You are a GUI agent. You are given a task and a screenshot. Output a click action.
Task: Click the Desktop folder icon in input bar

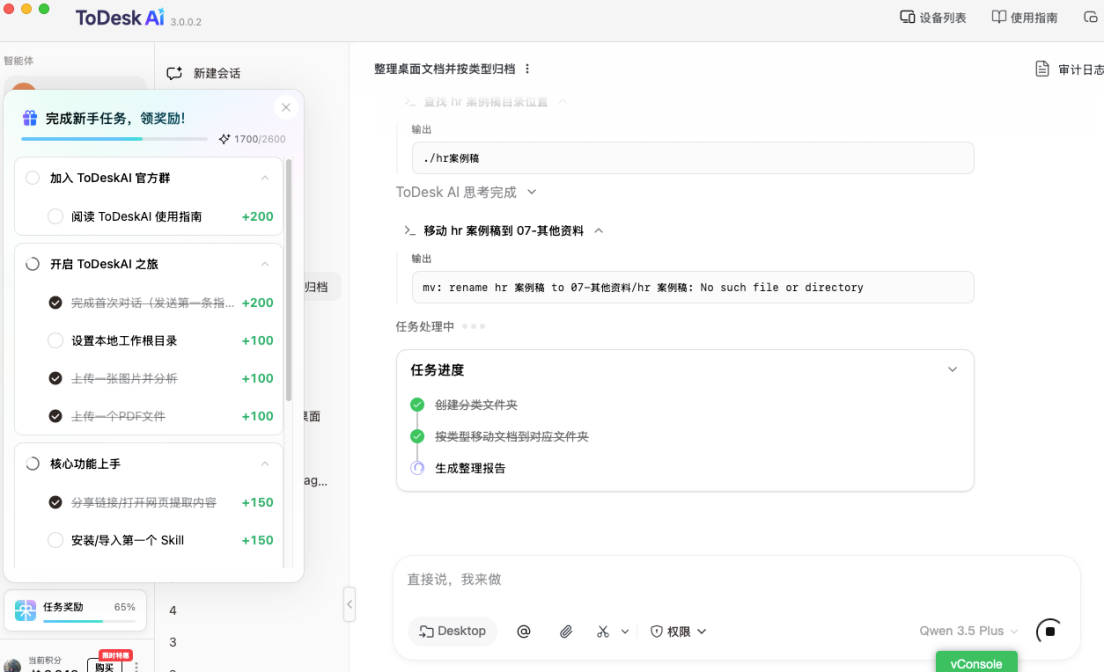(426, 631)
